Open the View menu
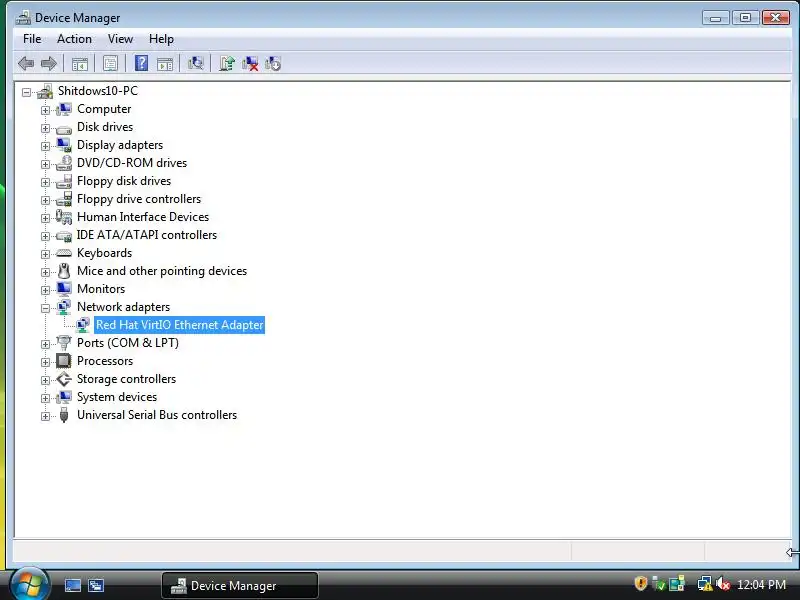Viewport: 800px width, 600px height. (120, 39)
